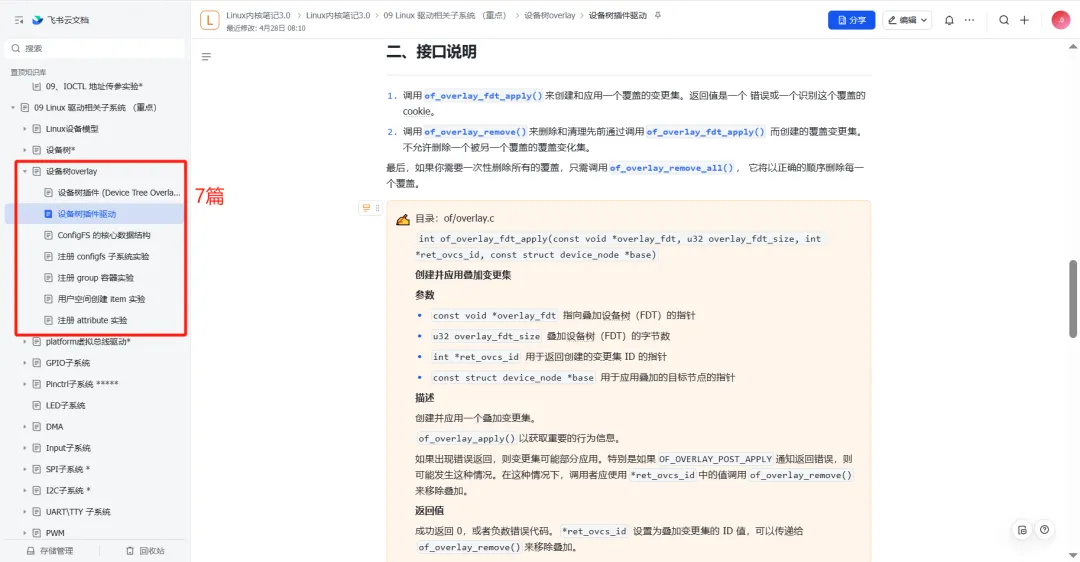The height and width of the screenshot is (562, 1080).
Task: Expand PWM tree node
Action: point(24,533)
